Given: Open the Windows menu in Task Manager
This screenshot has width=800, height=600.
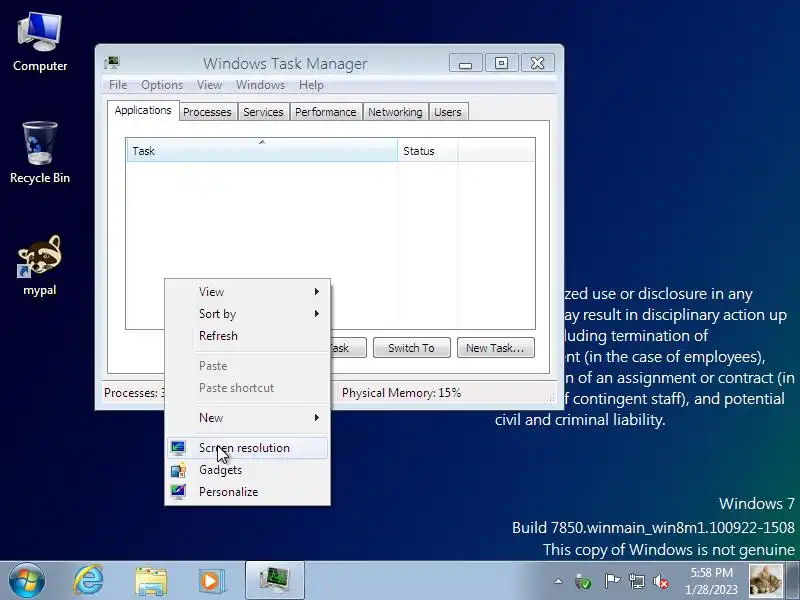Looking at the screenshot, I should pos(260,85).
